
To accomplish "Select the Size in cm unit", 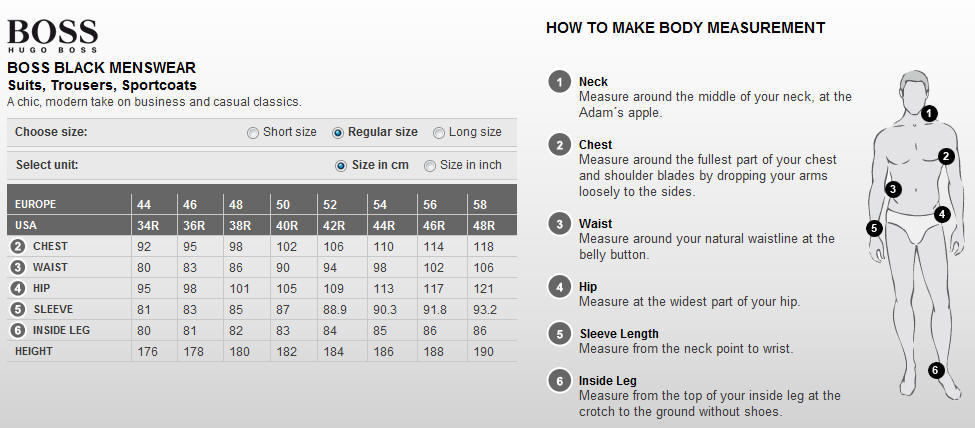I will tap(341, 166).
